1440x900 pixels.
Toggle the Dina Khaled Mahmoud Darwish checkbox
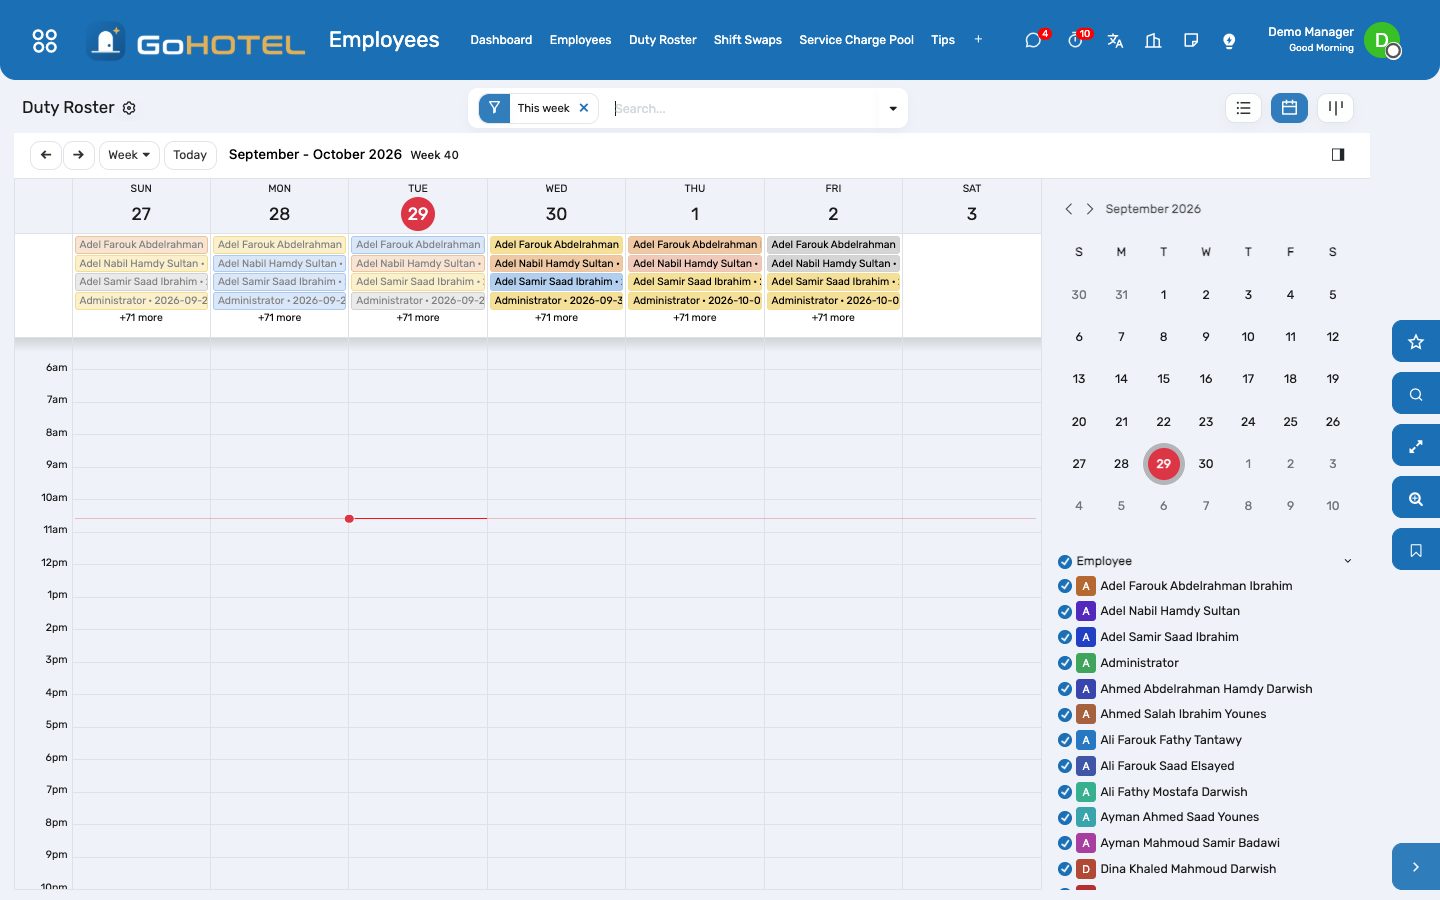1065,869
